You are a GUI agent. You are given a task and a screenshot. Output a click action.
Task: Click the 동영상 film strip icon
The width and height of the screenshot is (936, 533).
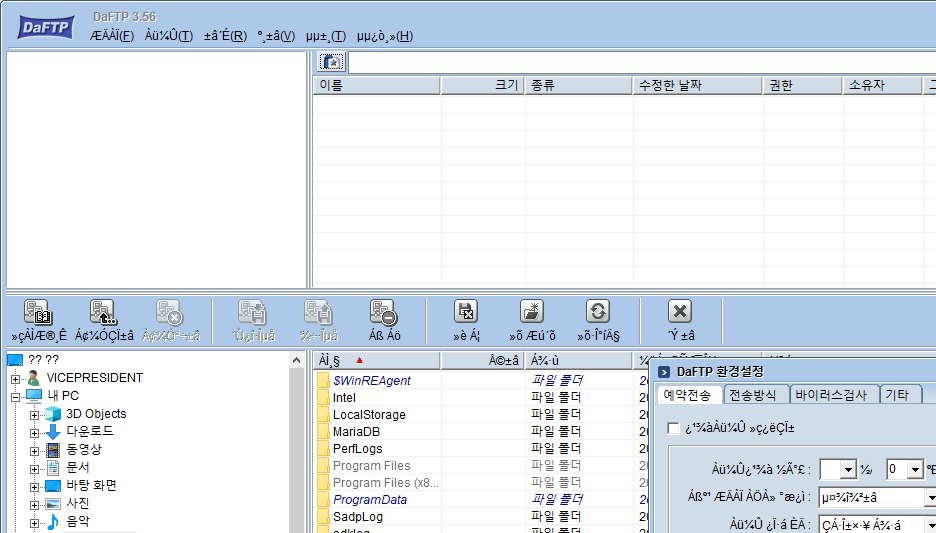(x=53, y=449)
